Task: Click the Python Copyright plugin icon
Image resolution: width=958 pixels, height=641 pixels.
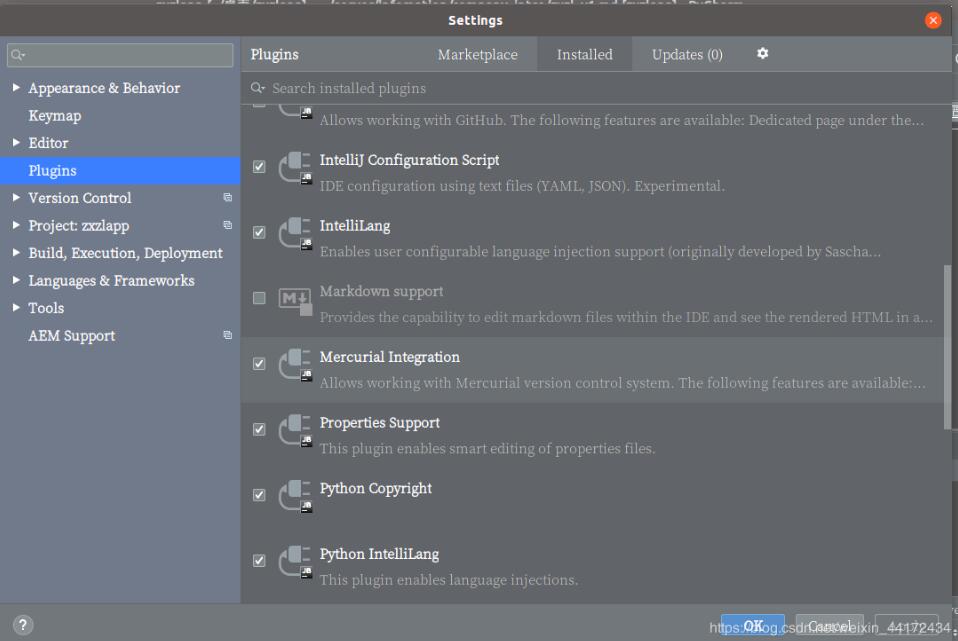Action: coord(296,496)
